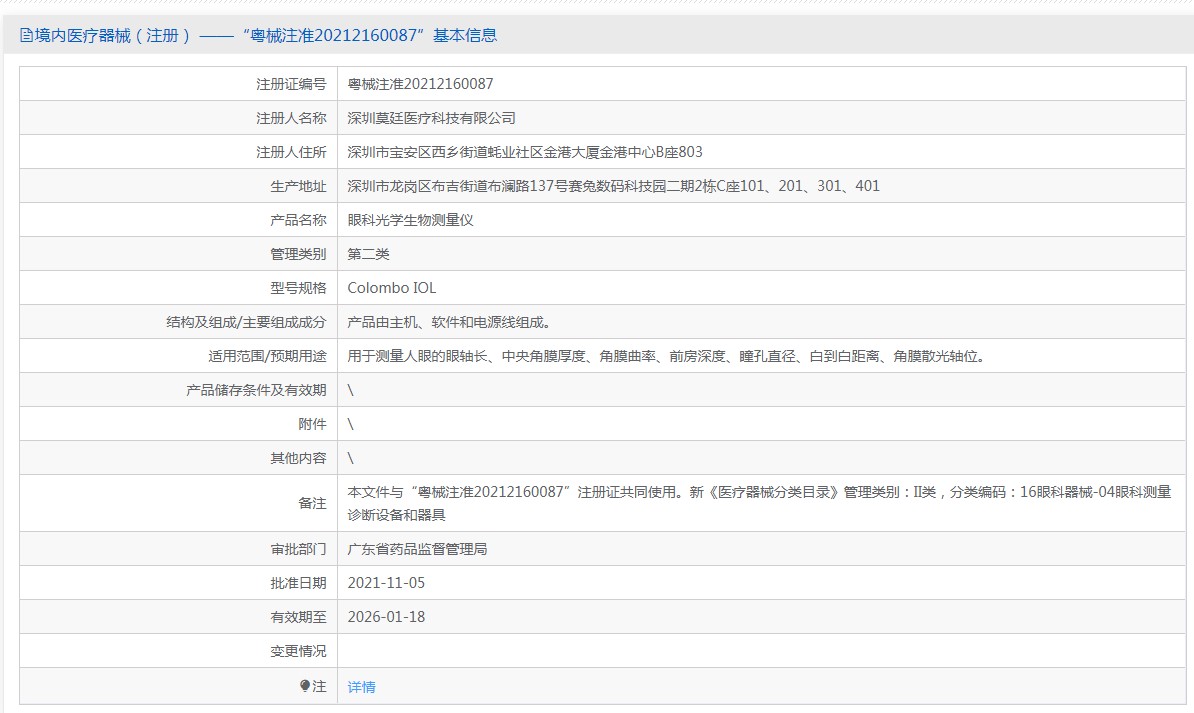Open the 详情 link in the bottom row
Image resolution: width=1194 pixels, height=713 pixels.
pyautogui.click(x=361, y=687)
